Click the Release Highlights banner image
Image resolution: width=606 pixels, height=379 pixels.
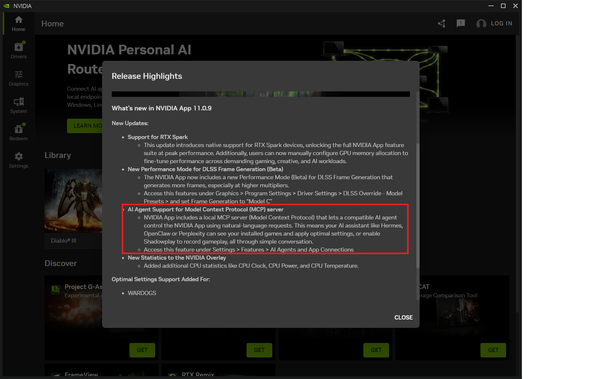(260, 94)
